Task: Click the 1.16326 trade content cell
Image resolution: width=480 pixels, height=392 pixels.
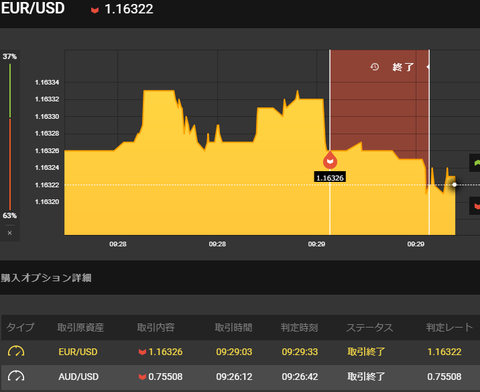Action: tap(161, 352)
